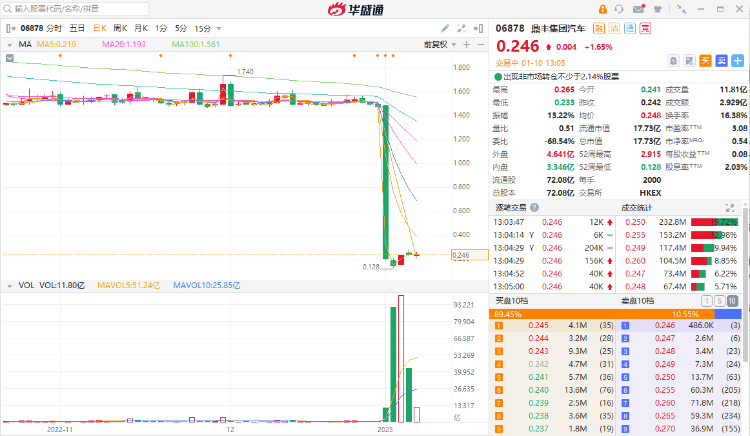
Task: Click the orange 89.45% bid ratio bar
Action: (601, 314)
